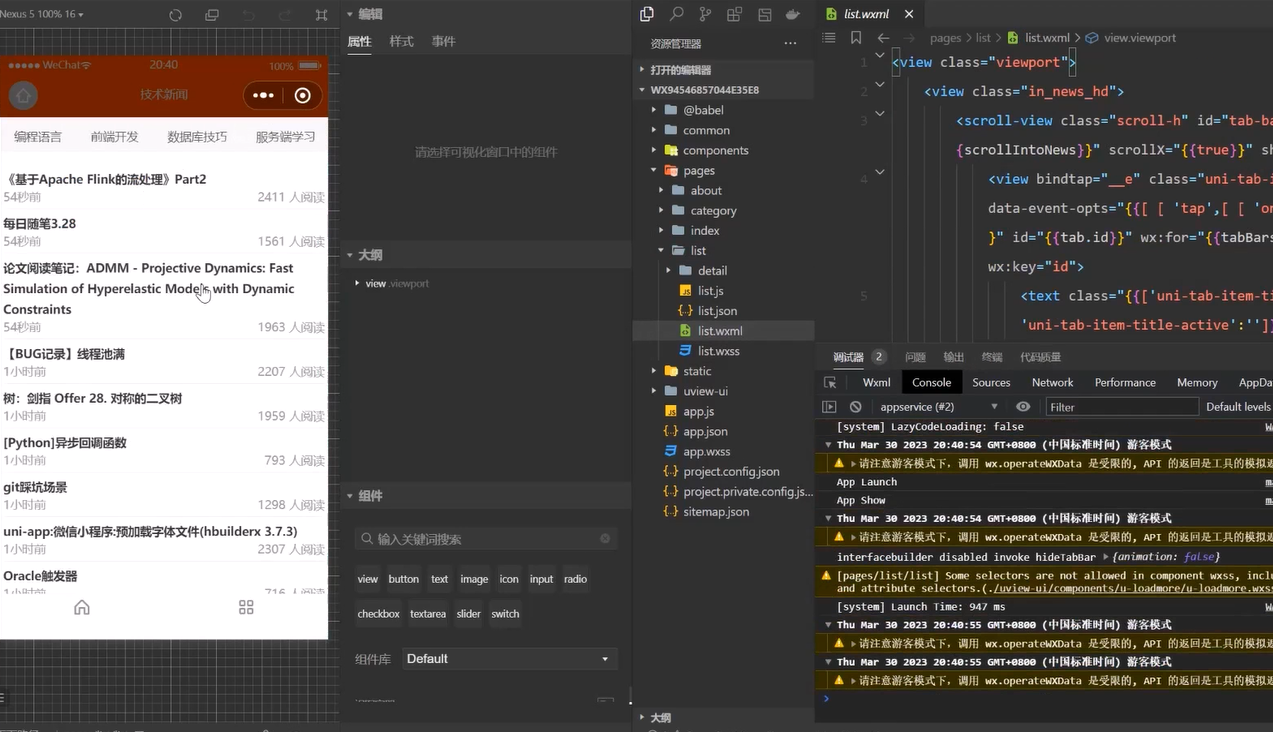Click the capsule close circle icon

(303, 95)
